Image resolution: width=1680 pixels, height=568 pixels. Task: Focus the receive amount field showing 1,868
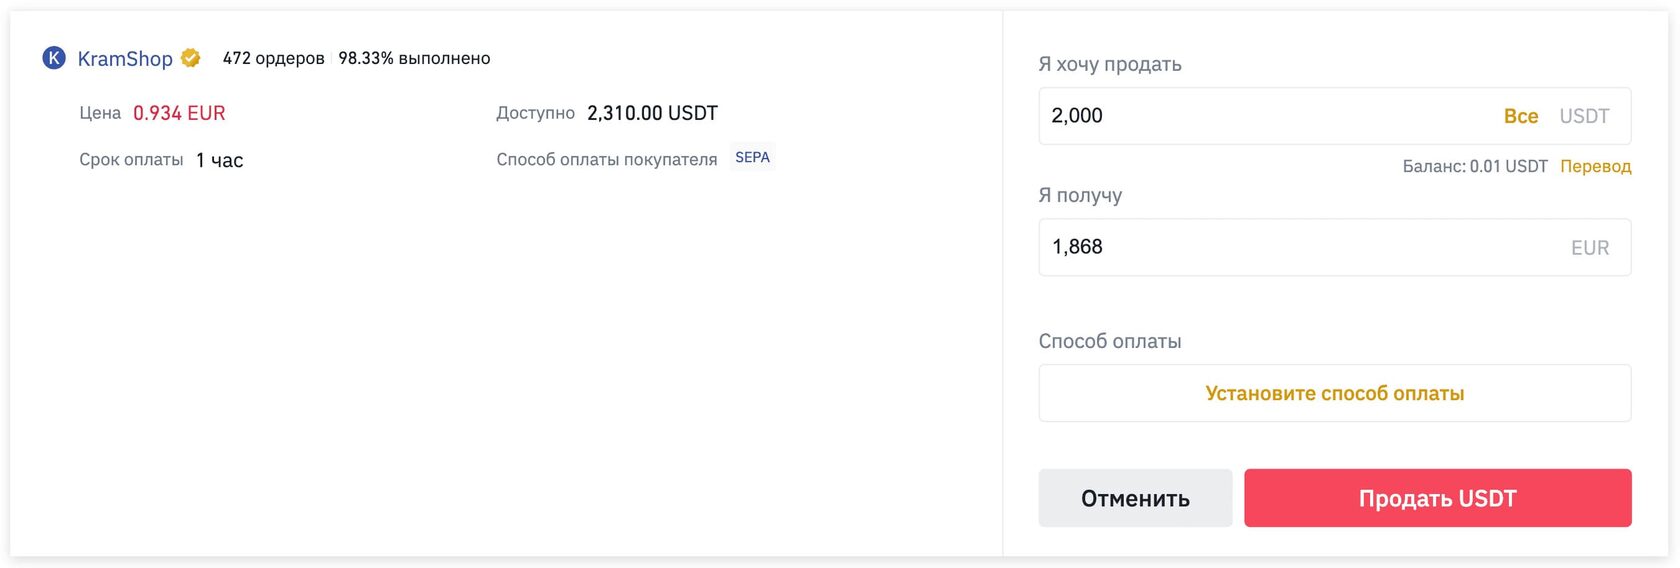(1290, 247)
